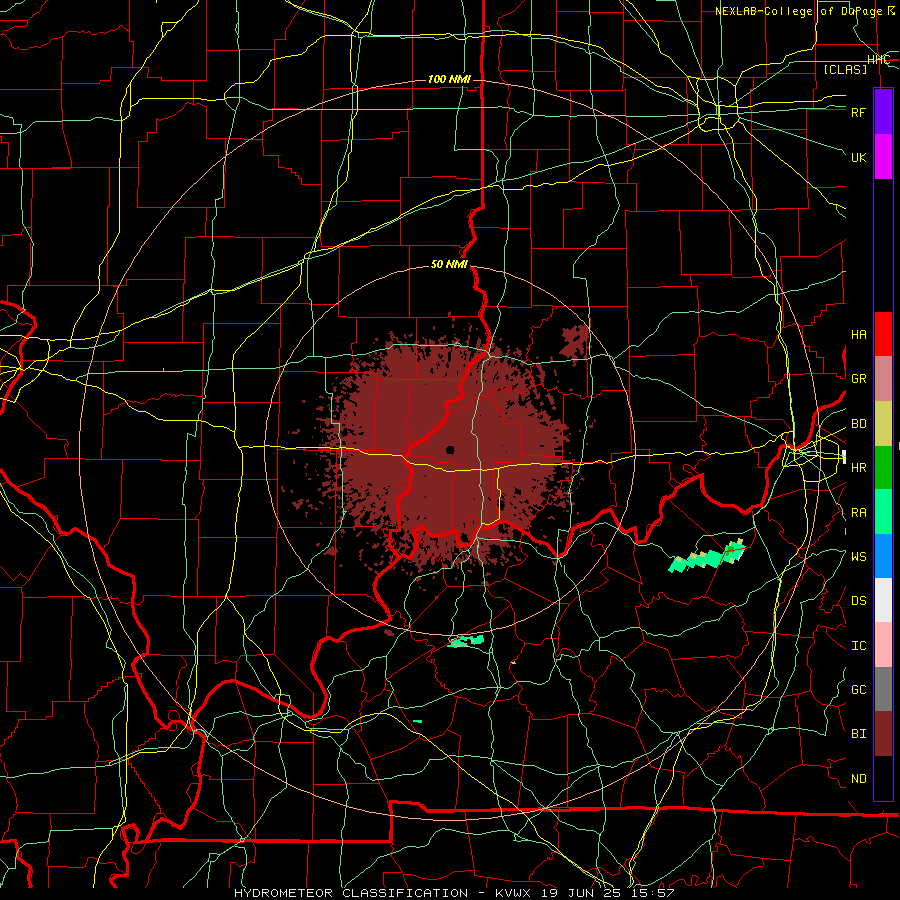Click the long green rain echo band east of radar

click(707, 556)
